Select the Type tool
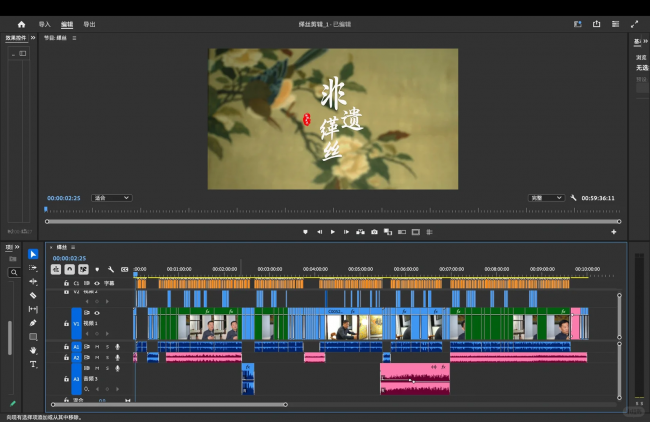The width and height of the screenshot is (650, 422). 33,365
